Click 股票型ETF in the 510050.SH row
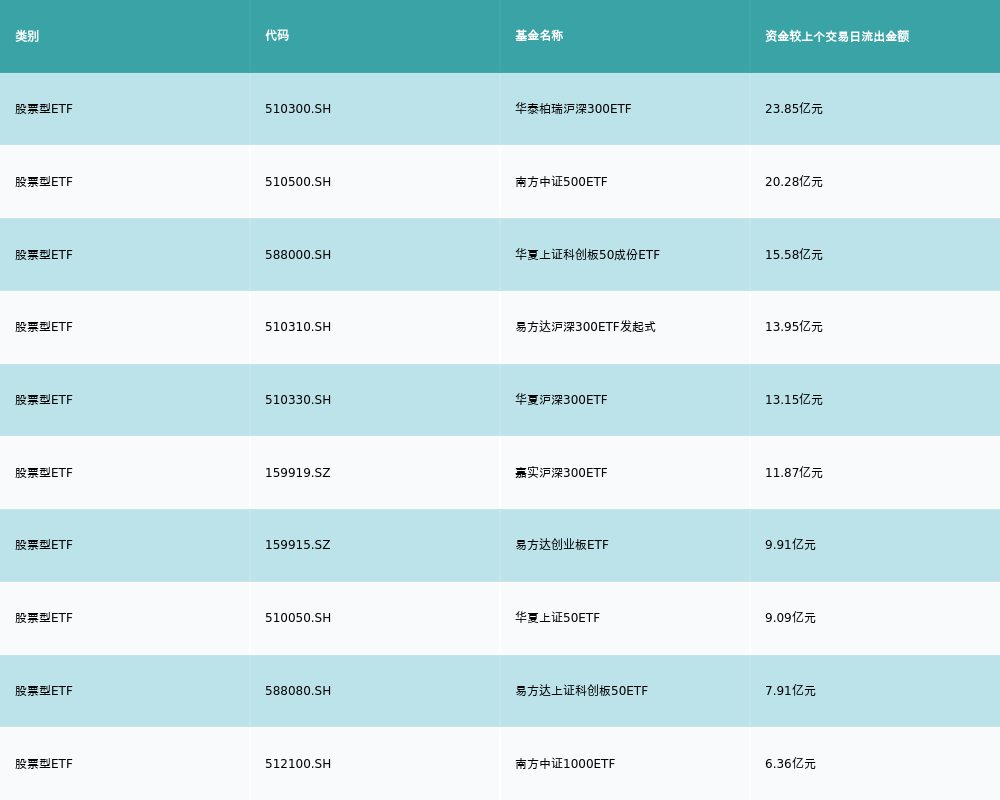 click(44, 618)
